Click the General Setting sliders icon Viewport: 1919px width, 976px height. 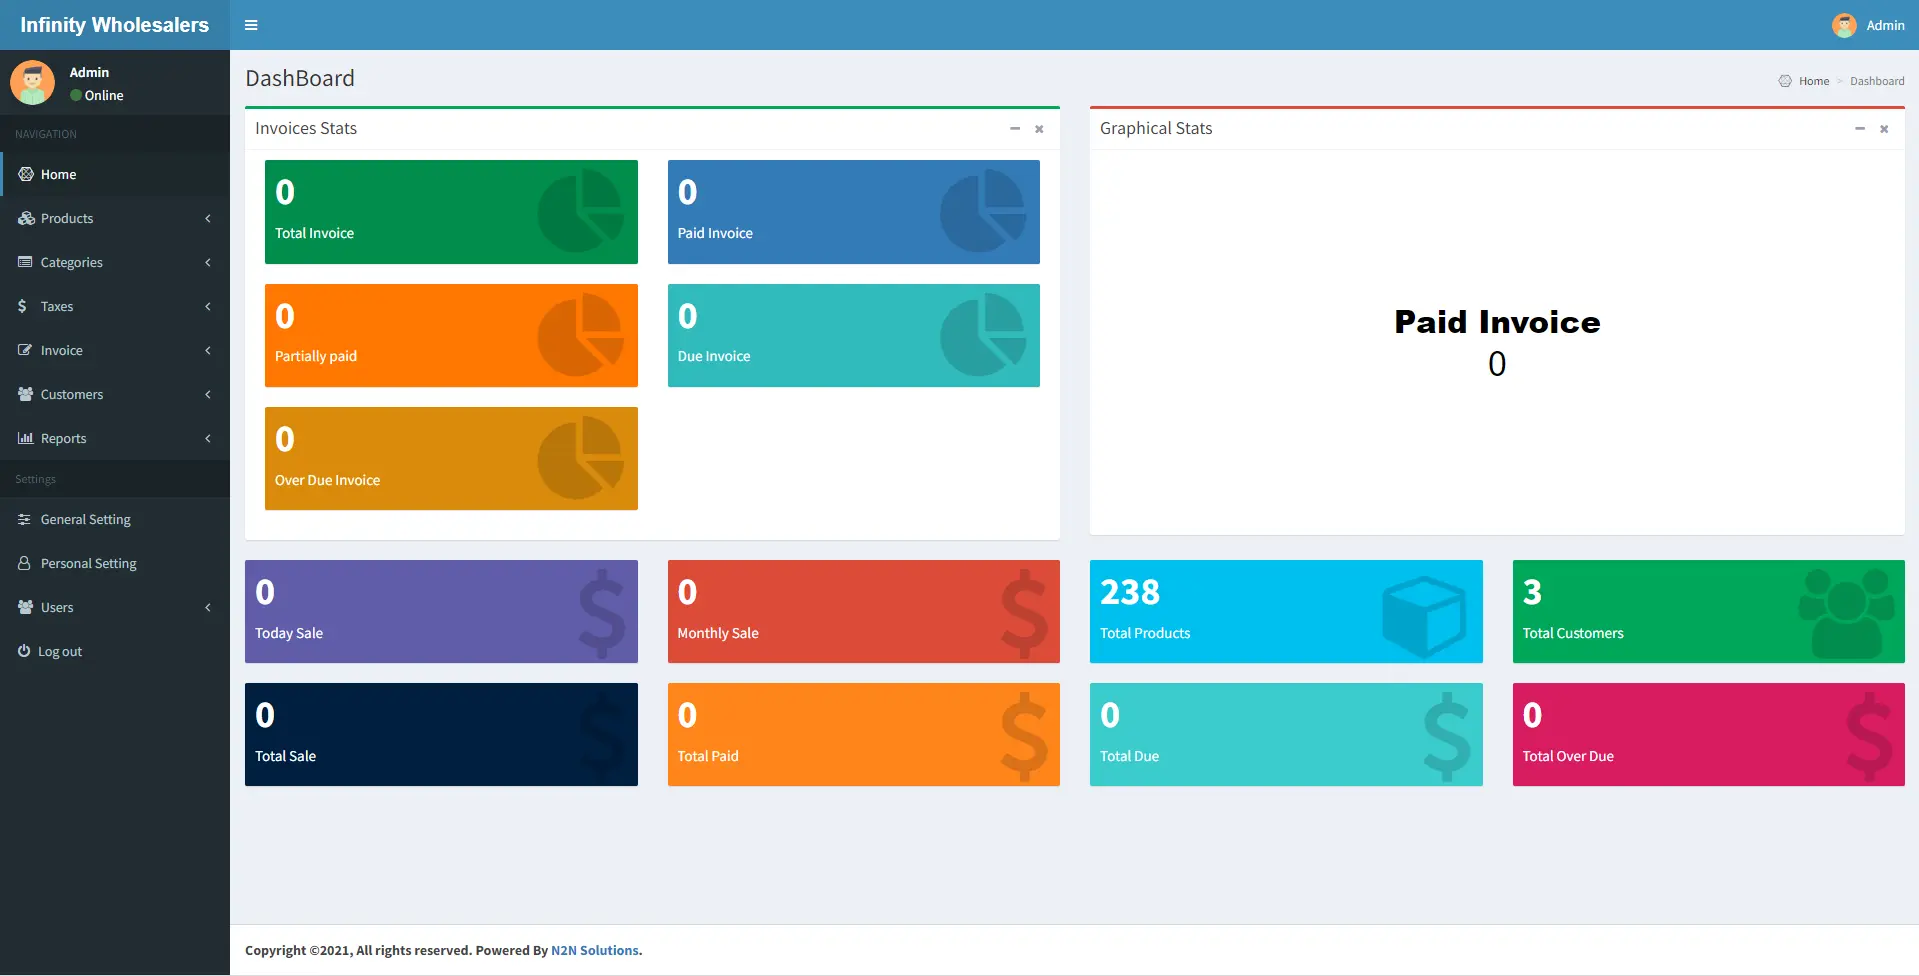(x=24, y=519)
